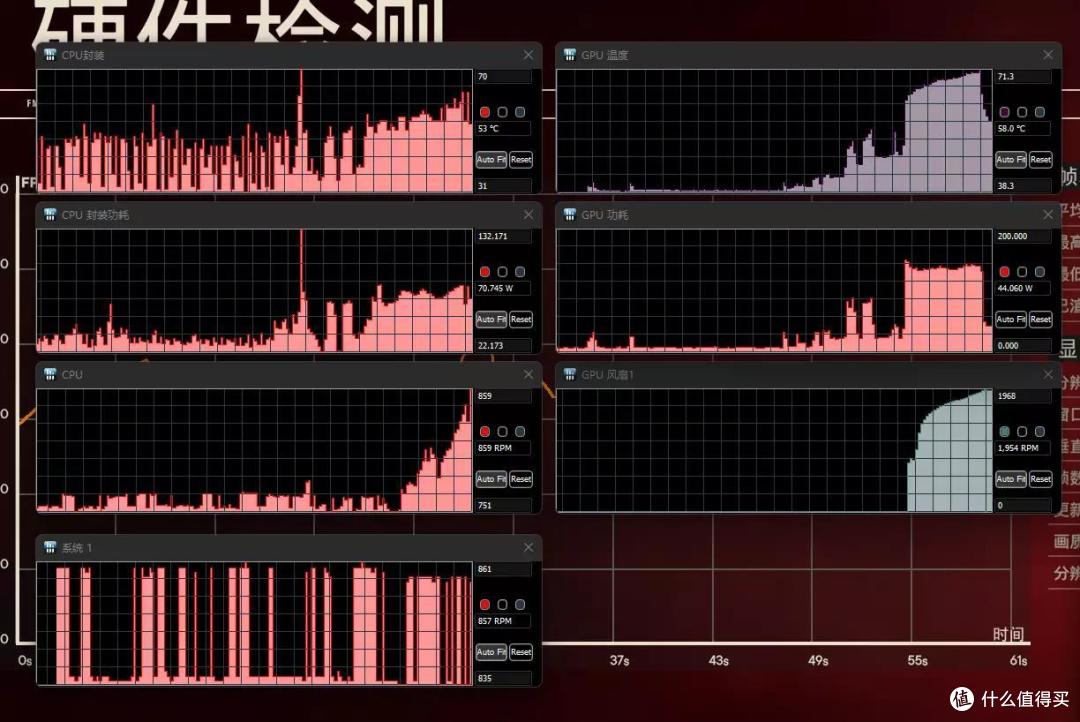Viewport: 1080px width, 722px height.
Task: Pick the gray third swatch in CPU封装 window
Action: click(520, 112)
